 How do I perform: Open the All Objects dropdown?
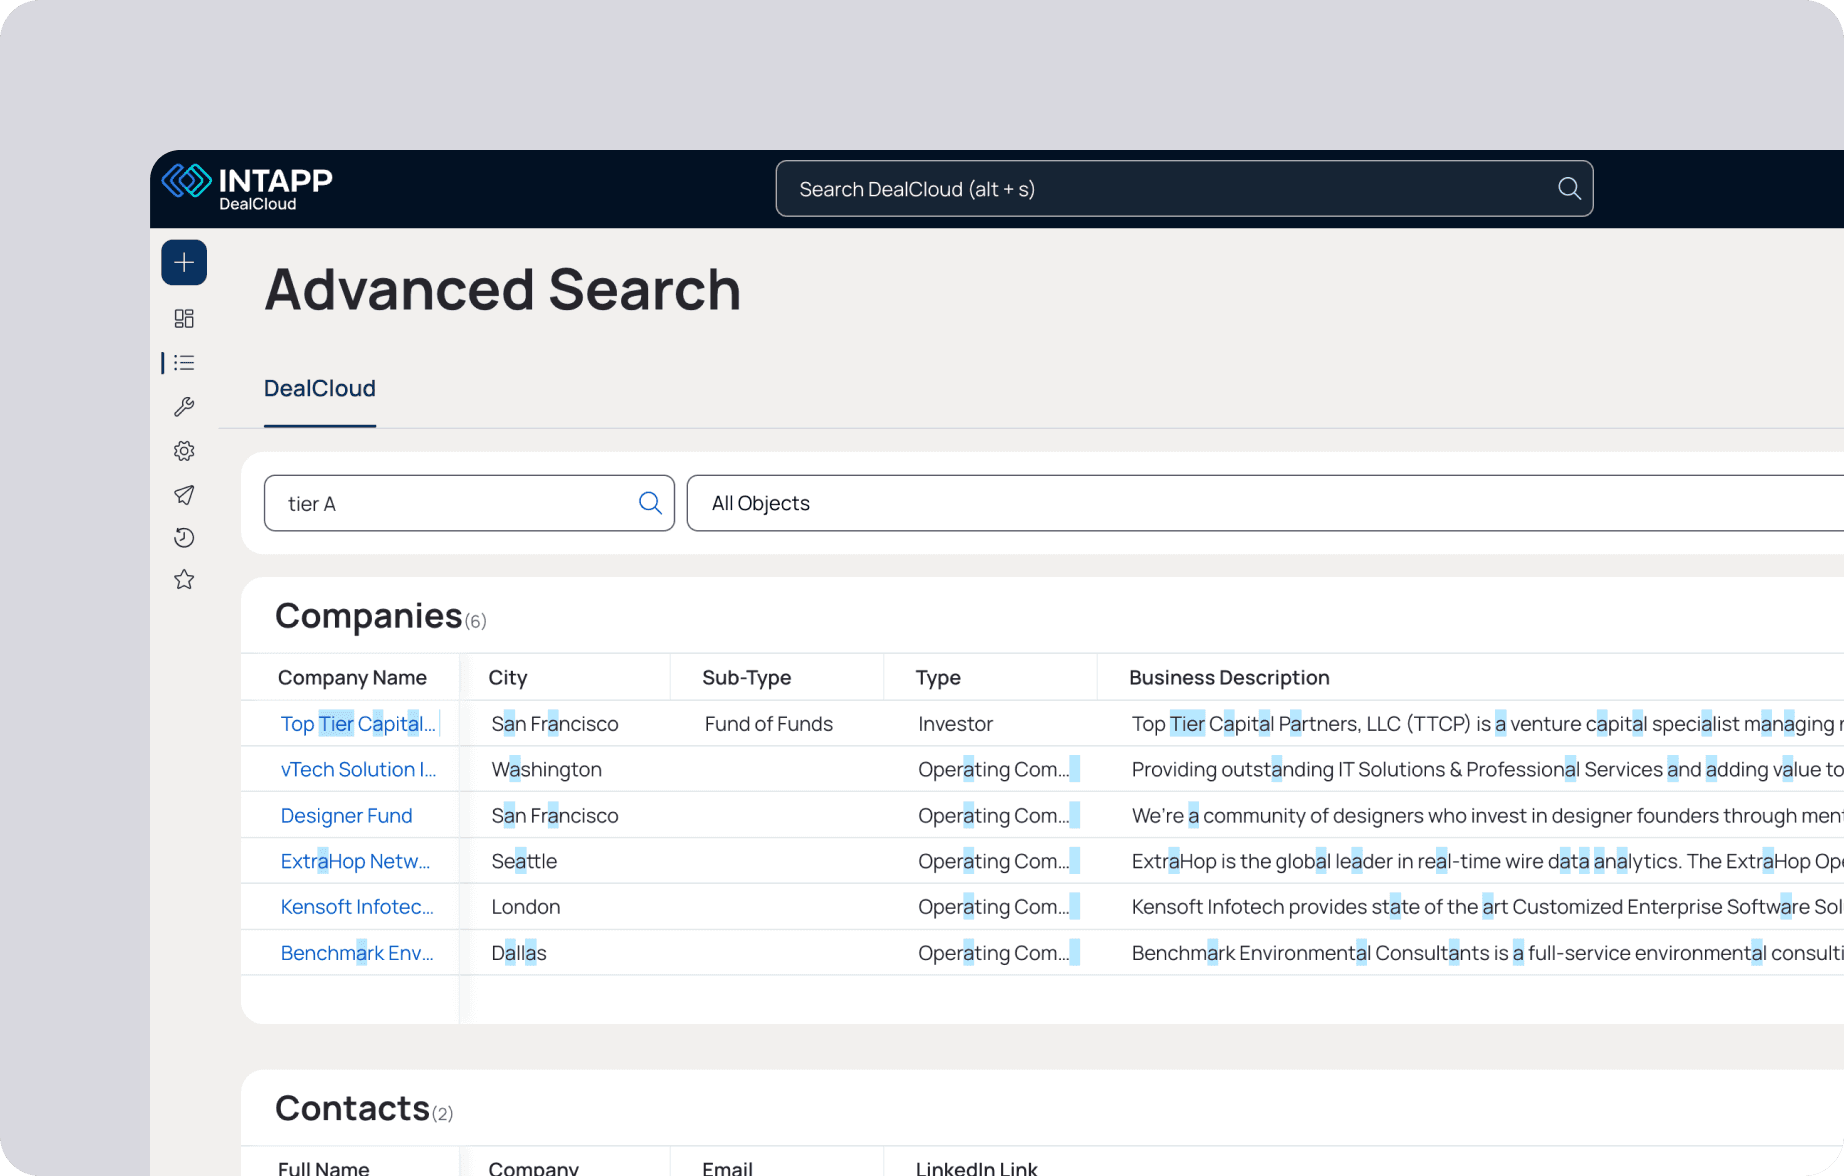pyautogui.click(x=1265, y=503)
